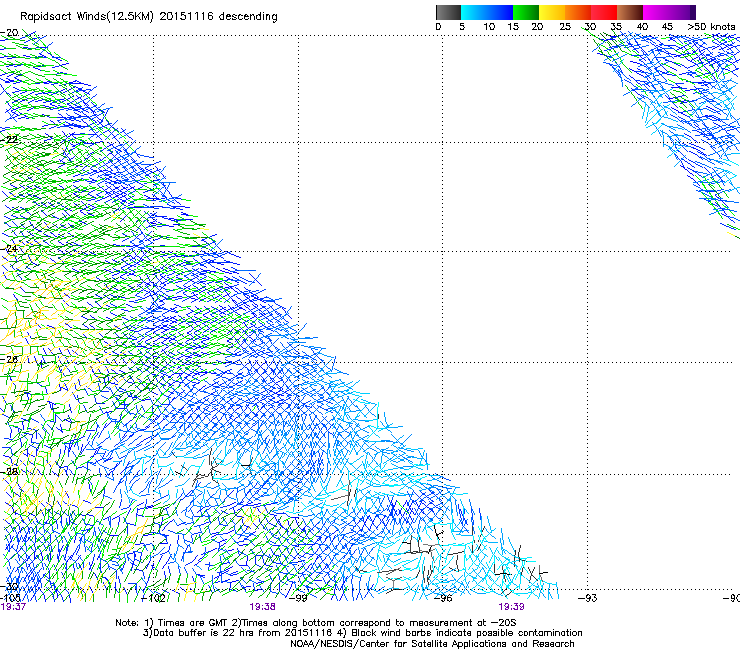Click the cyan-blue 5-15 knots legend segment
Image resolution: width=740 pixels, height=650 pixels.
tap(487, 12)
